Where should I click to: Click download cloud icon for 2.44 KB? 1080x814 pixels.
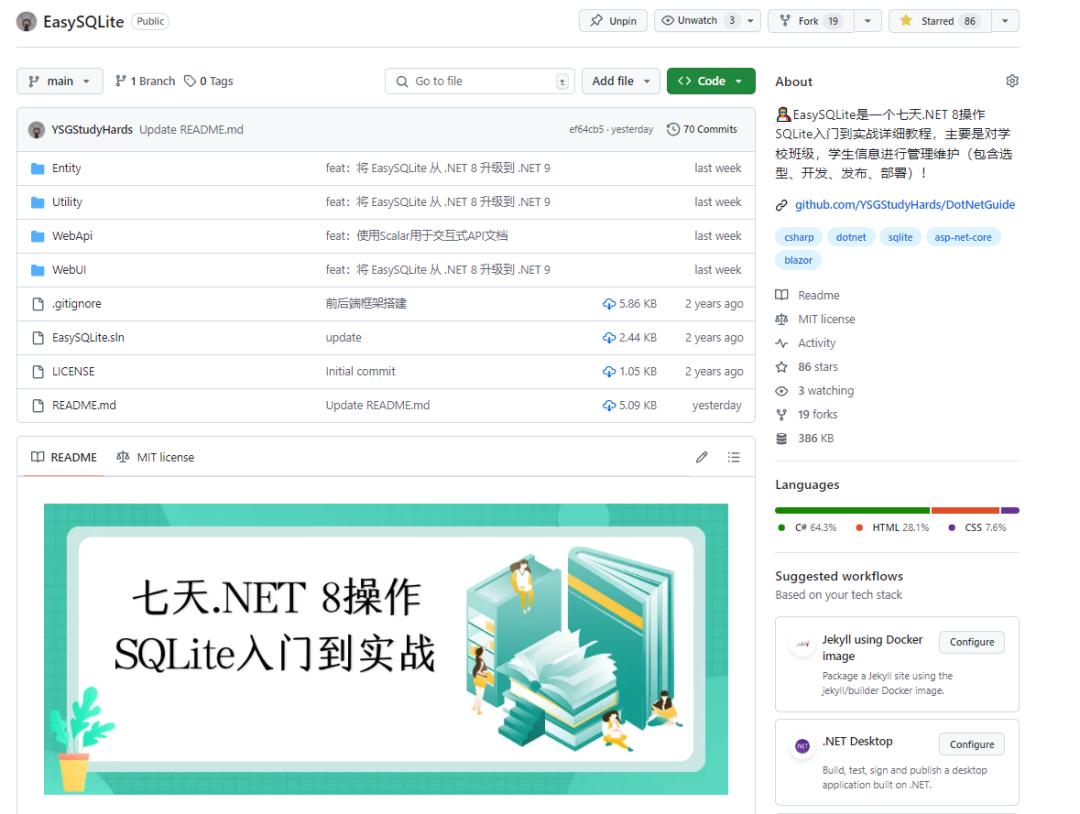tap(609, 337)
